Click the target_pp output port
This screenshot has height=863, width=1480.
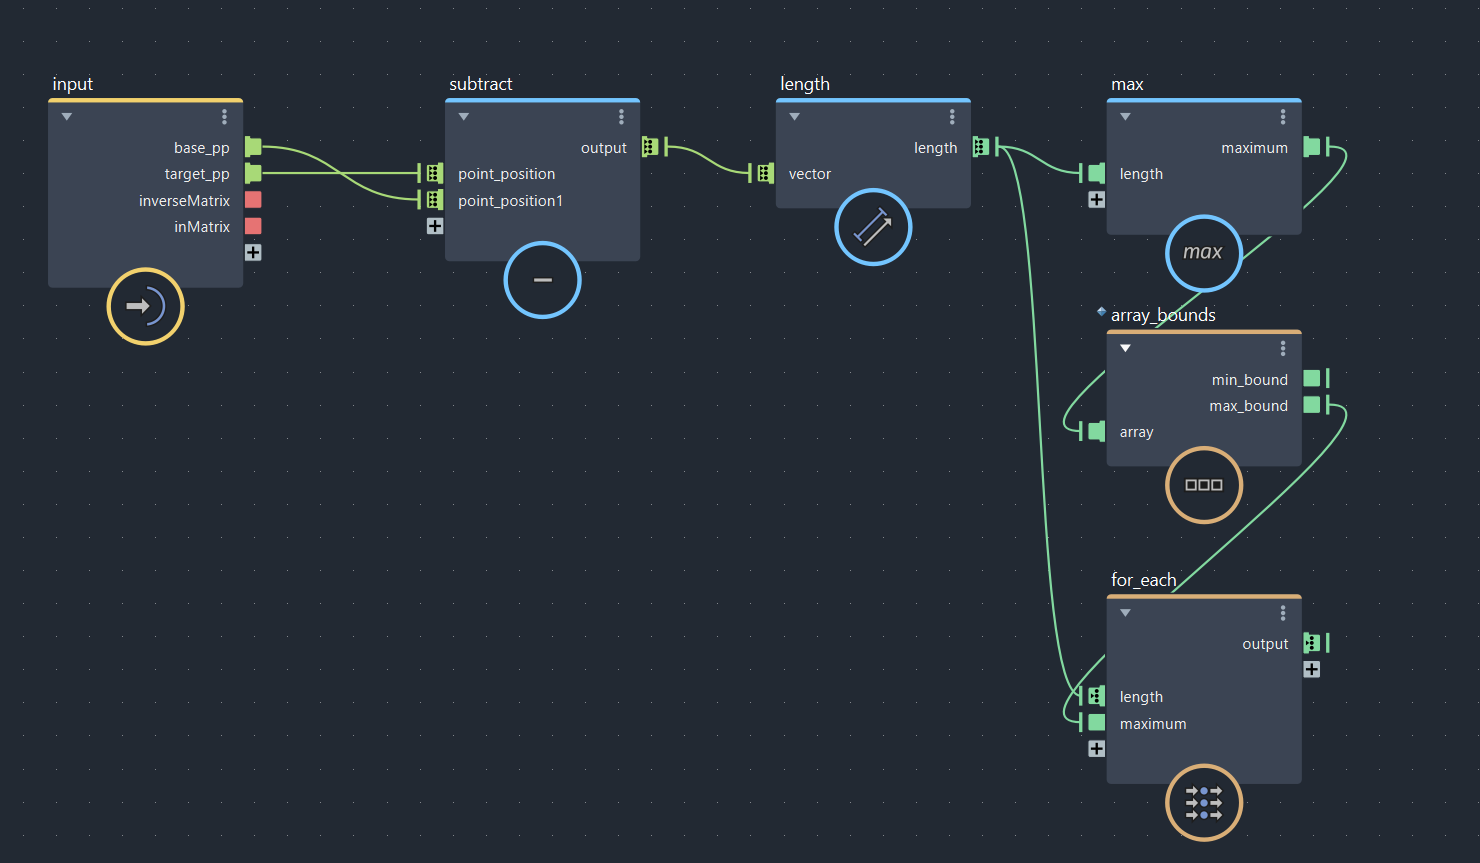pyautogui.click(x=253, y=174)
